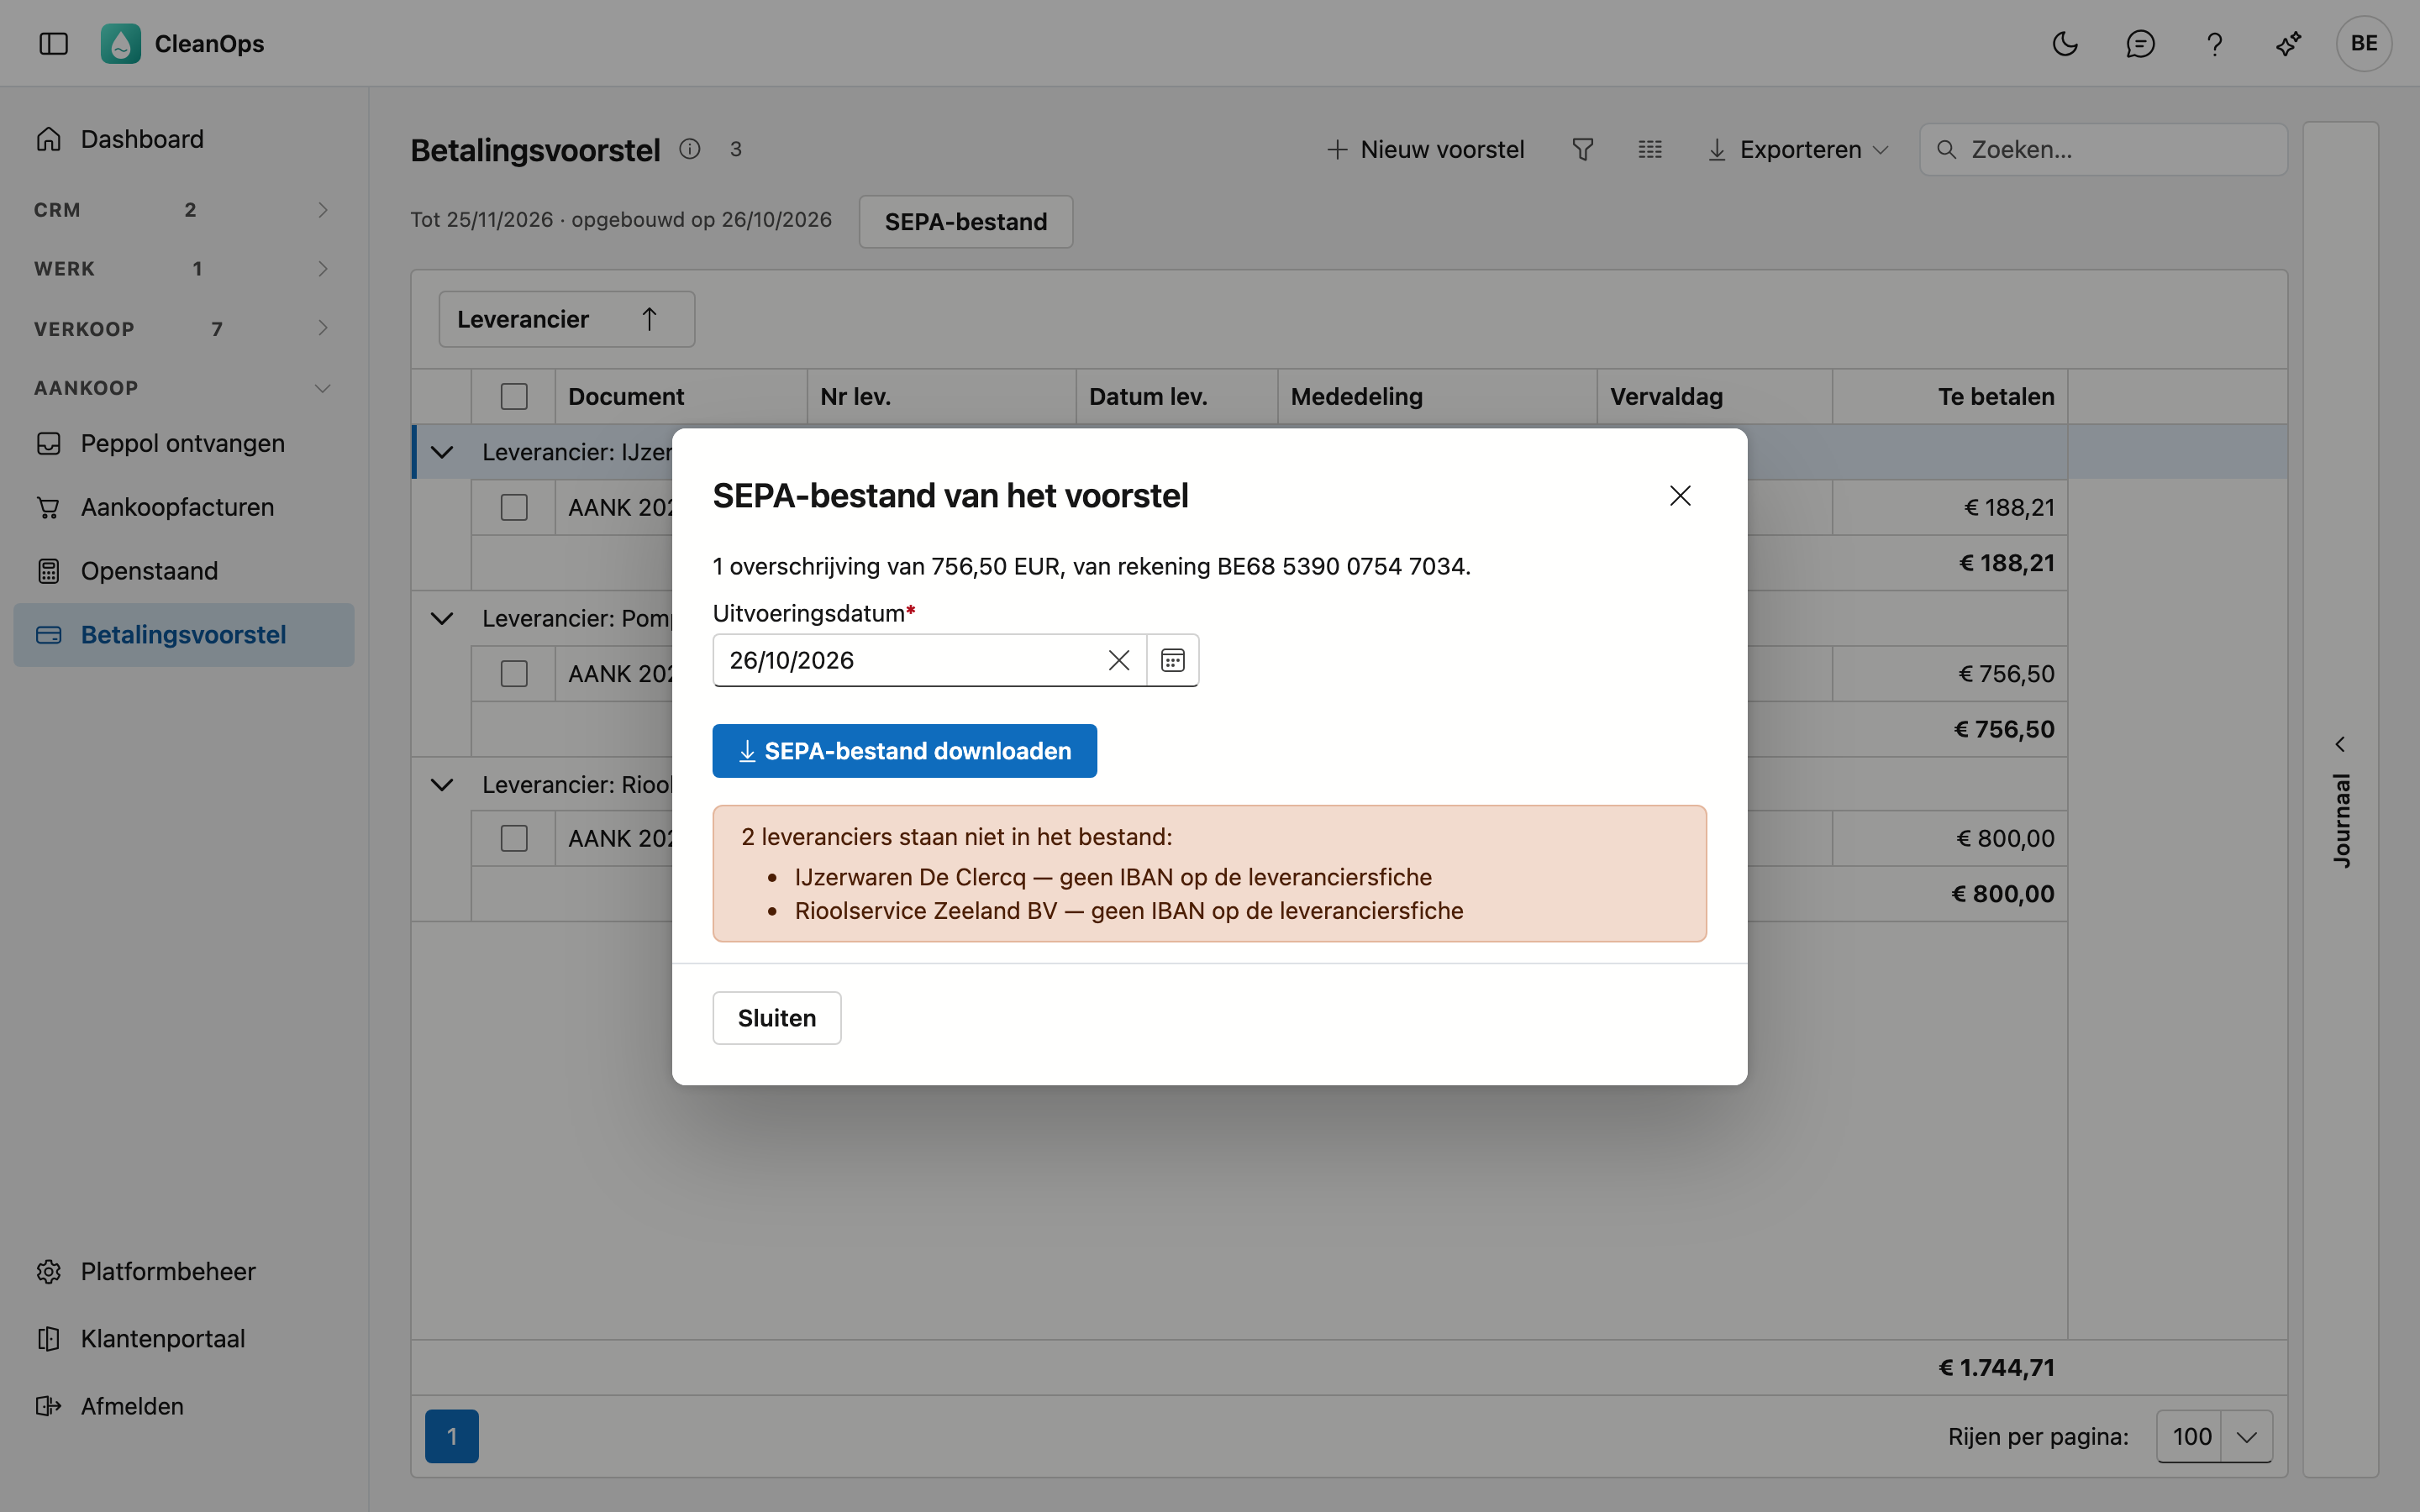Collapse the AANKOOP sidebar section
This screenshot has width=2420, height=1512.
coord(184,388)
